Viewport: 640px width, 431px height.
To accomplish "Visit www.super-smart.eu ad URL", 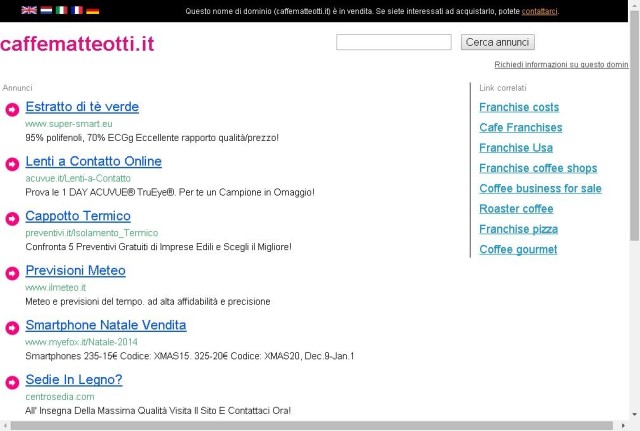I will coord(69,124).
